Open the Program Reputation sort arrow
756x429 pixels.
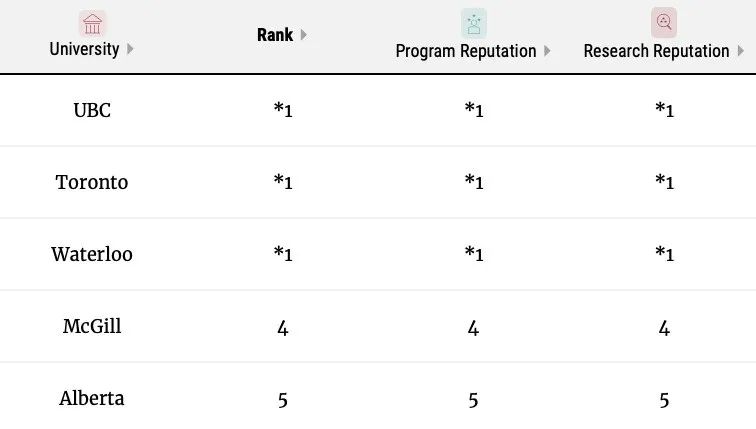[x=547, y=51]
